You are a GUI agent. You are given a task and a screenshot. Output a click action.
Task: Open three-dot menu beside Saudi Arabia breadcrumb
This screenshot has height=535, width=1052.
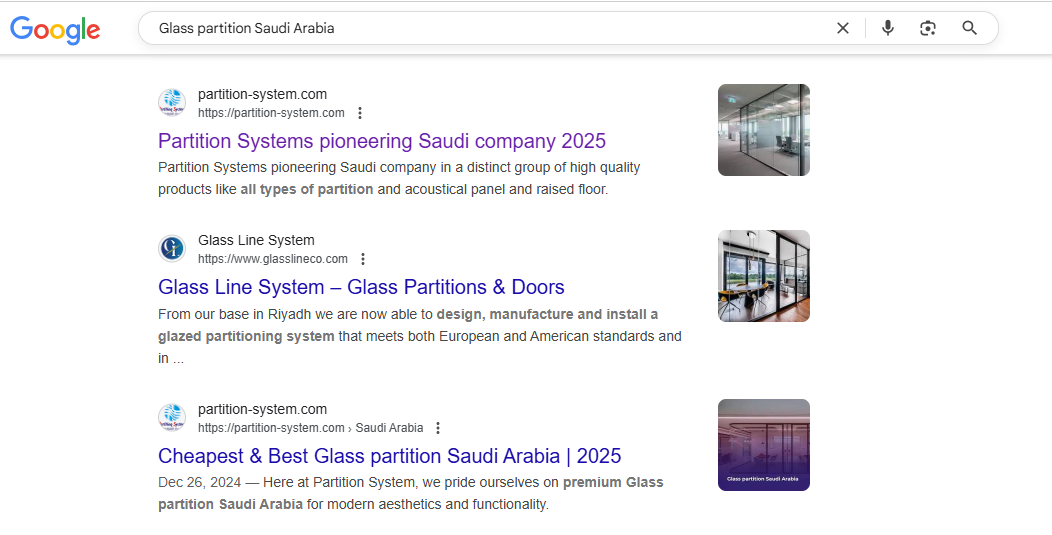pyautogui.click(x=438, y=428)
